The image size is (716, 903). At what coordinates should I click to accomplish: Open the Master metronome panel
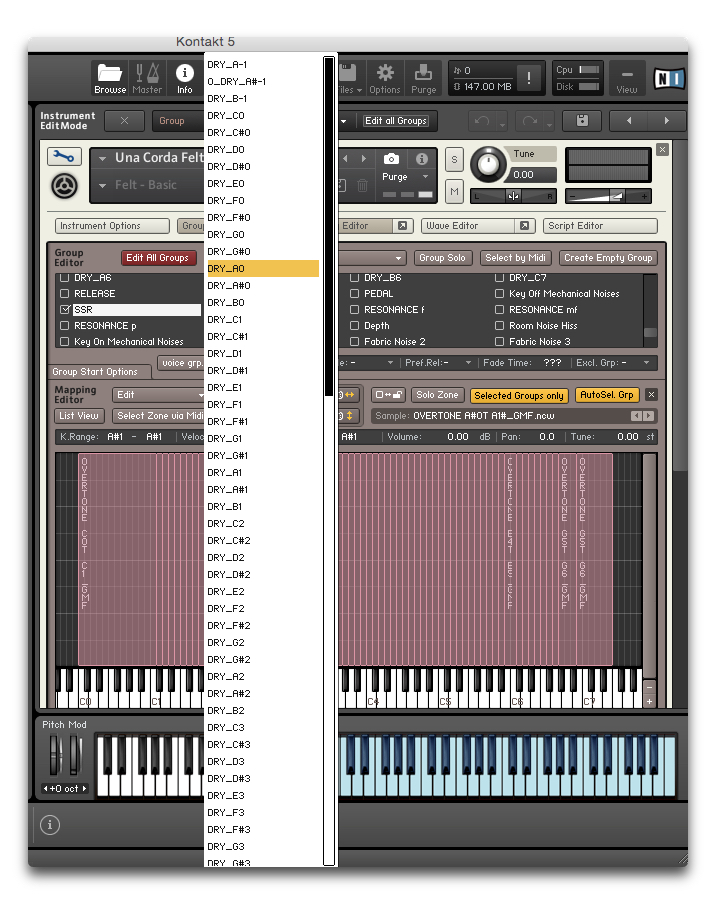click(x=147, y=78)
